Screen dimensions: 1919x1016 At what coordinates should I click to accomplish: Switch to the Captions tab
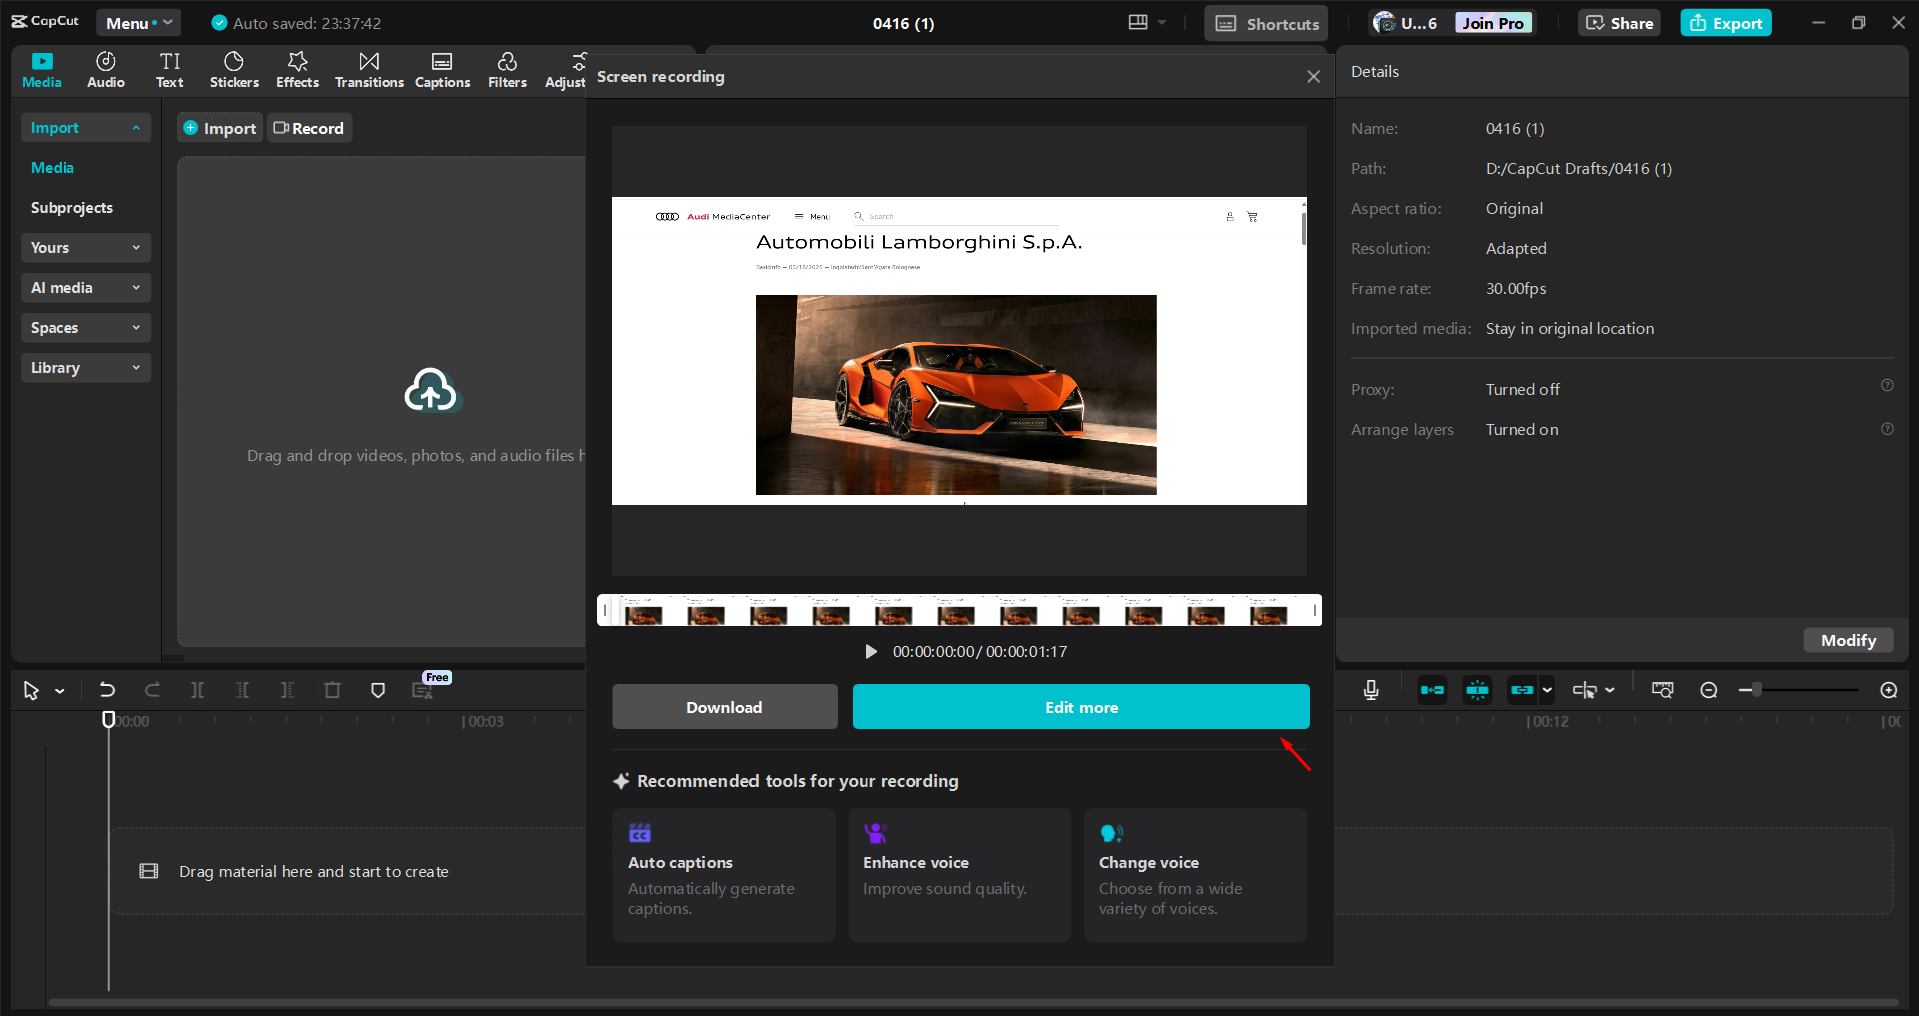(x=442, y=70)
